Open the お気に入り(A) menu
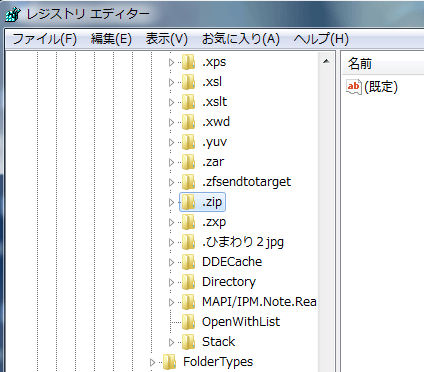The width and height of the screenshot is (424, 372). (x=241, y=39)
